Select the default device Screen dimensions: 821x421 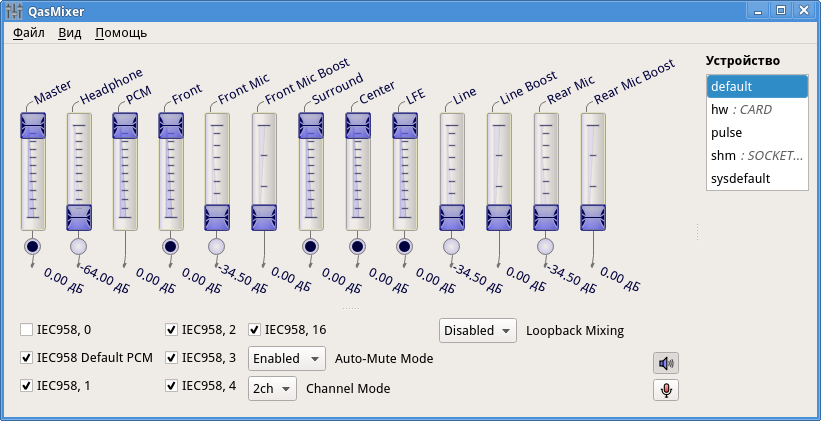(757, 86)
